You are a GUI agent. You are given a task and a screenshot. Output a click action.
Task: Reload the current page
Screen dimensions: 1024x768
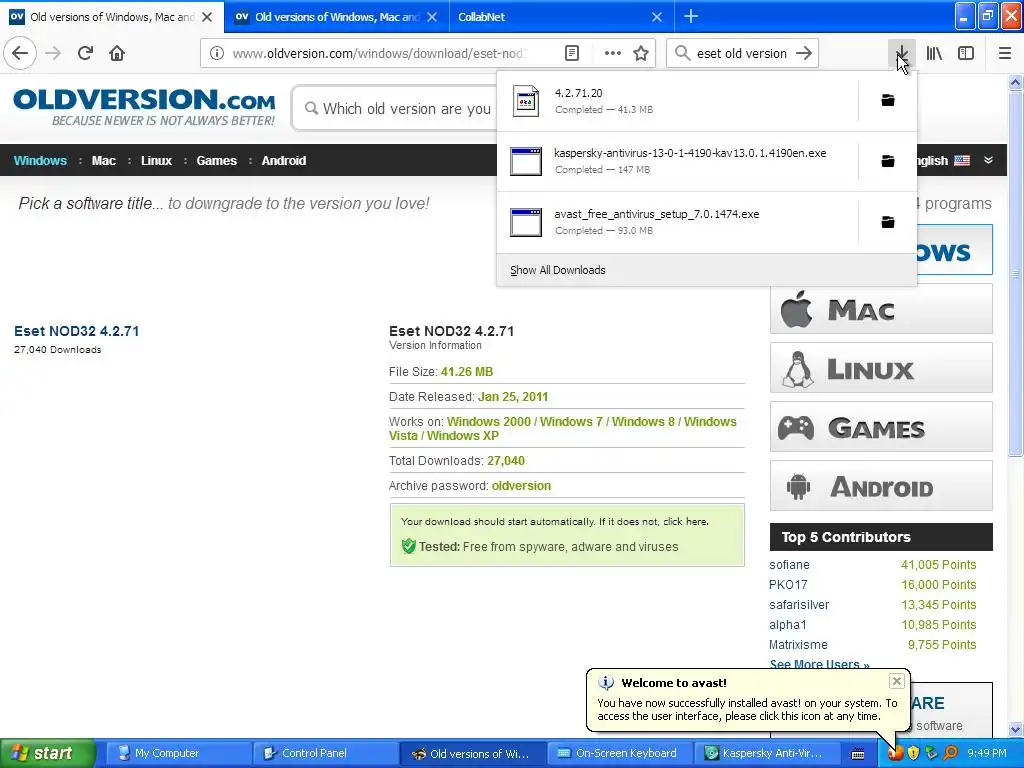(85, 53)
